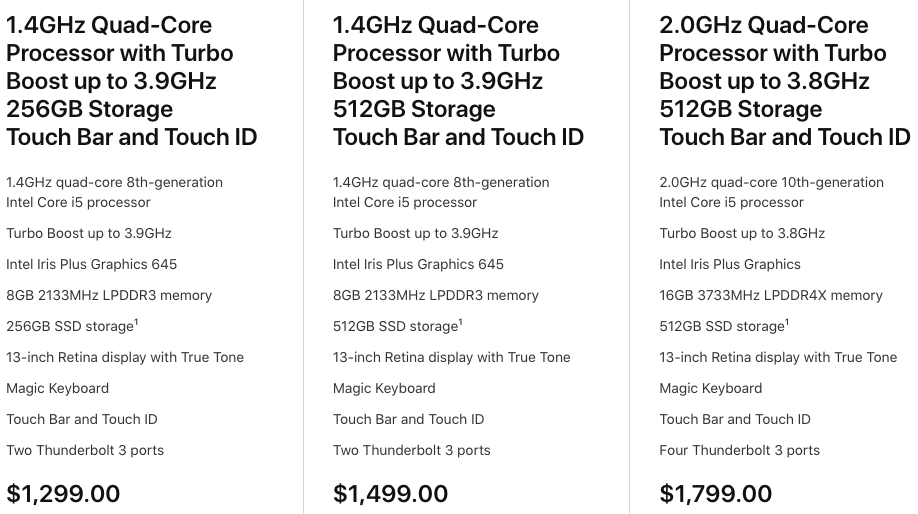Select the 2.0GHz 512GB Storage model heading
This screenshot has width=918, height=514.
click(785, 81)
